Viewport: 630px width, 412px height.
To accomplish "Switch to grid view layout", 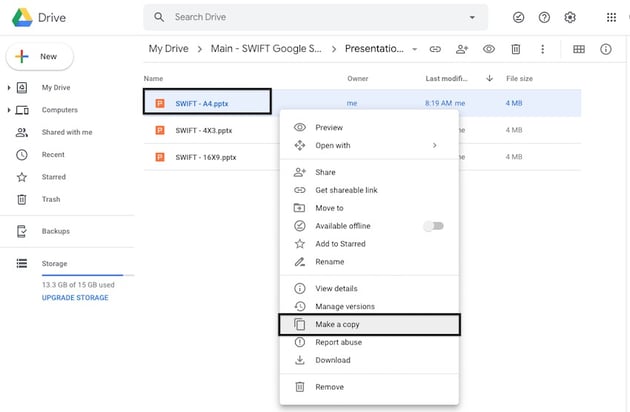I will coord(579,49).
